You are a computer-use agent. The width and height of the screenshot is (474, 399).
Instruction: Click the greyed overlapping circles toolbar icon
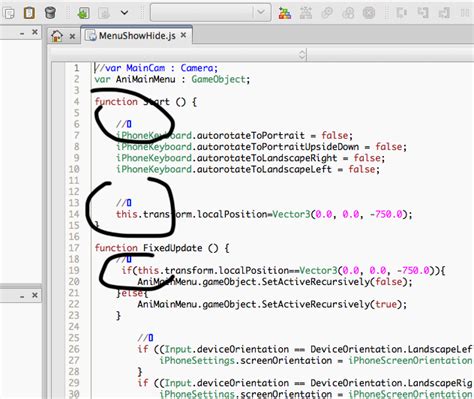click(348, 13)
